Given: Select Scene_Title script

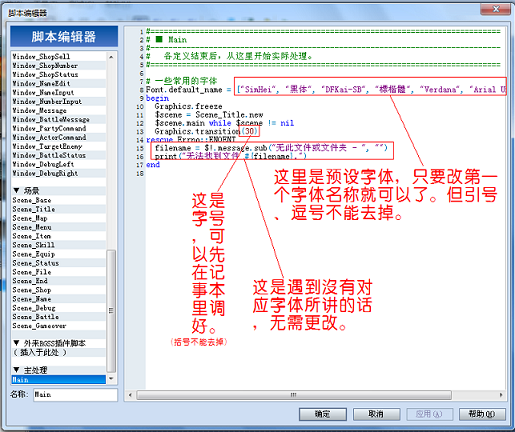Looking at the screenshot, I should [59, 209].
